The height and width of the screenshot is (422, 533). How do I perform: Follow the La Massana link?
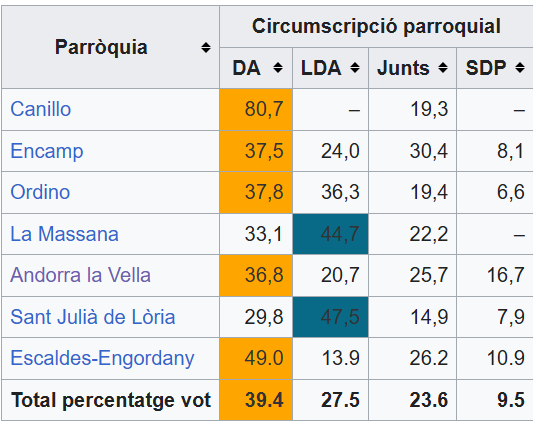[x=65, y=234]
